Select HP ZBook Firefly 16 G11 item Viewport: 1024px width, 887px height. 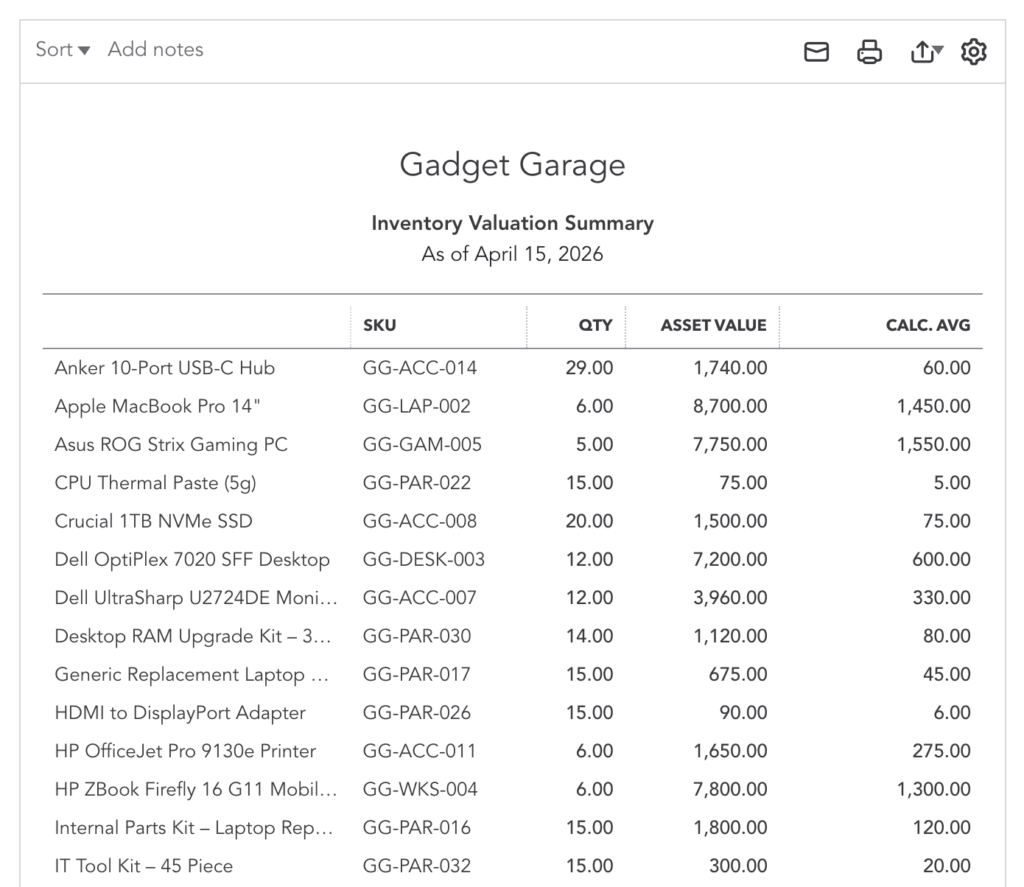196,790
